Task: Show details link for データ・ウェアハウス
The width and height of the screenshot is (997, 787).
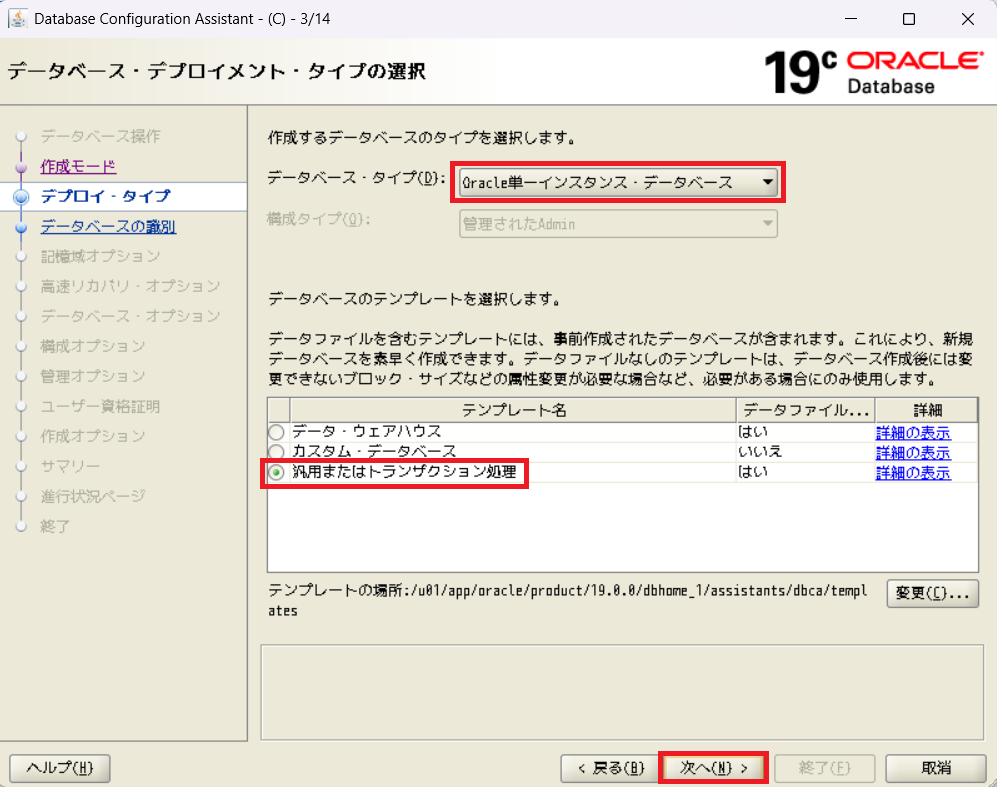Action: click(912, 433)
